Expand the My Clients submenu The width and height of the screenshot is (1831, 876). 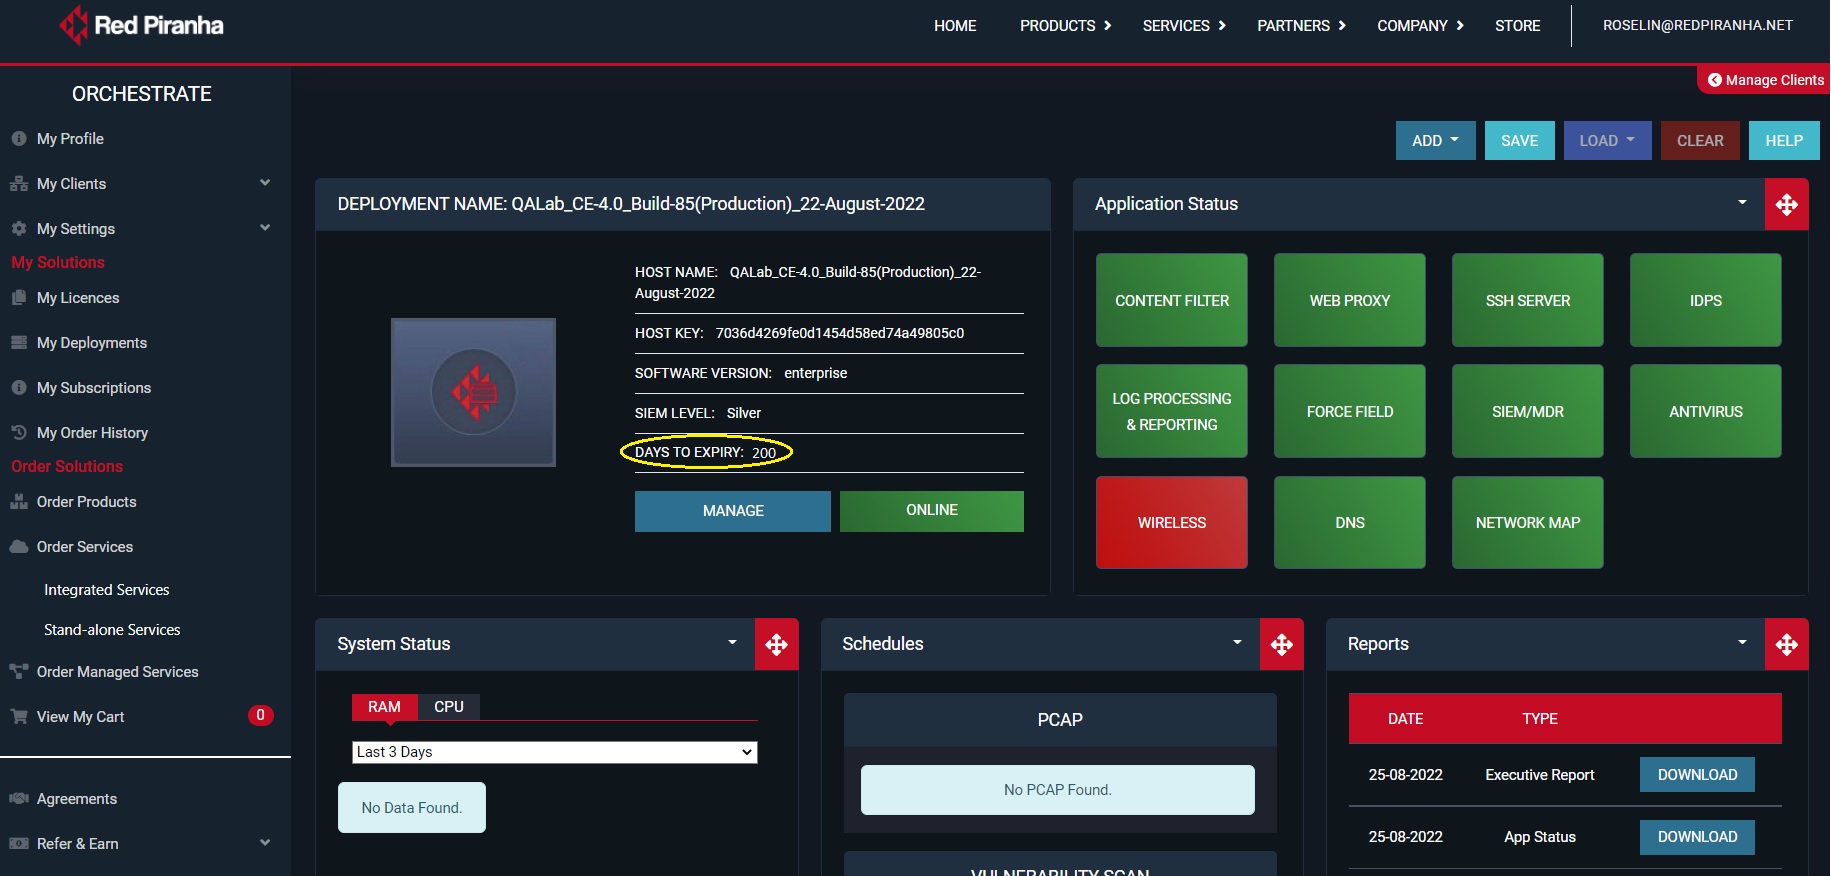(x=265, y=183)
